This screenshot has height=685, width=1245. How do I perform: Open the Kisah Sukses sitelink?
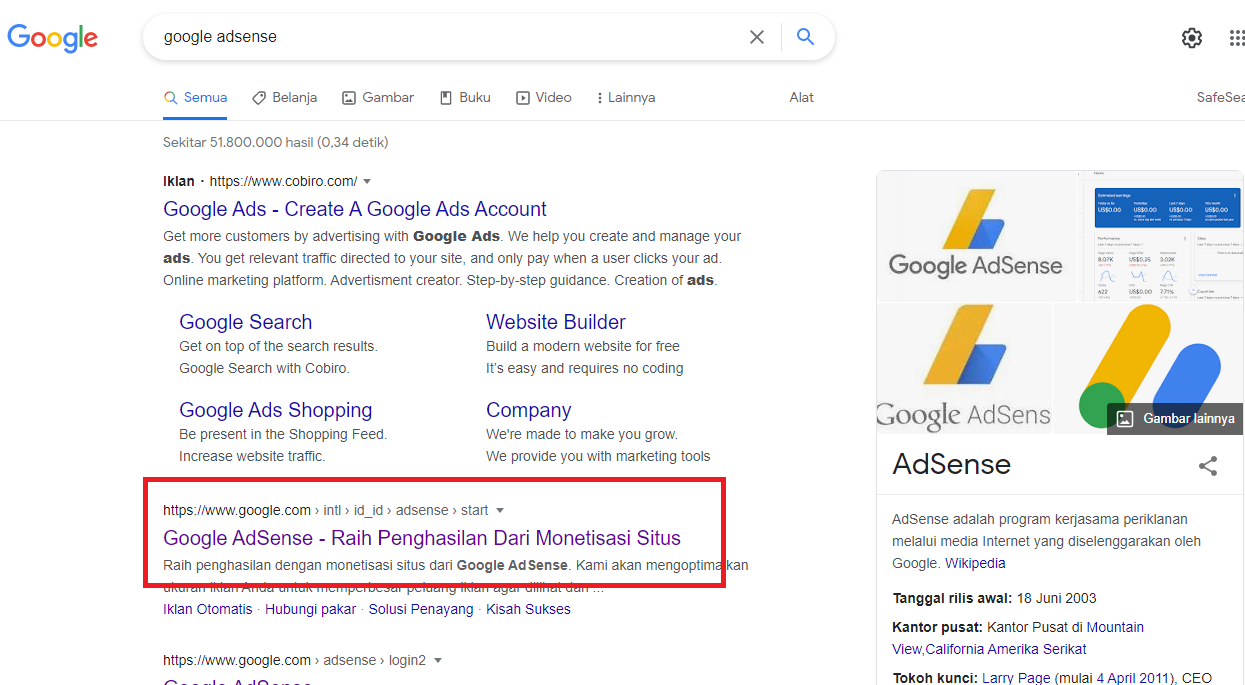[528, 609]
